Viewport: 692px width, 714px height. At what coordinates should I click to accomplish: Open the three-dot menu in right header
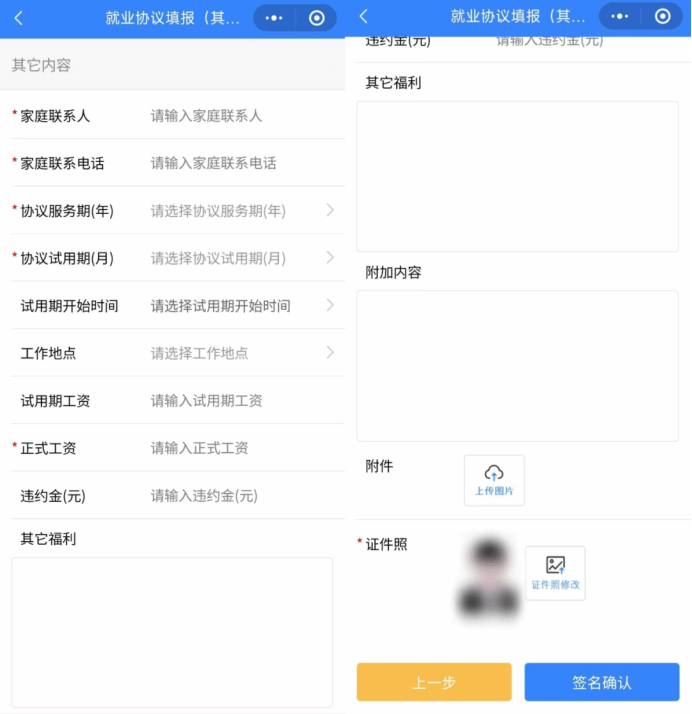620,17
